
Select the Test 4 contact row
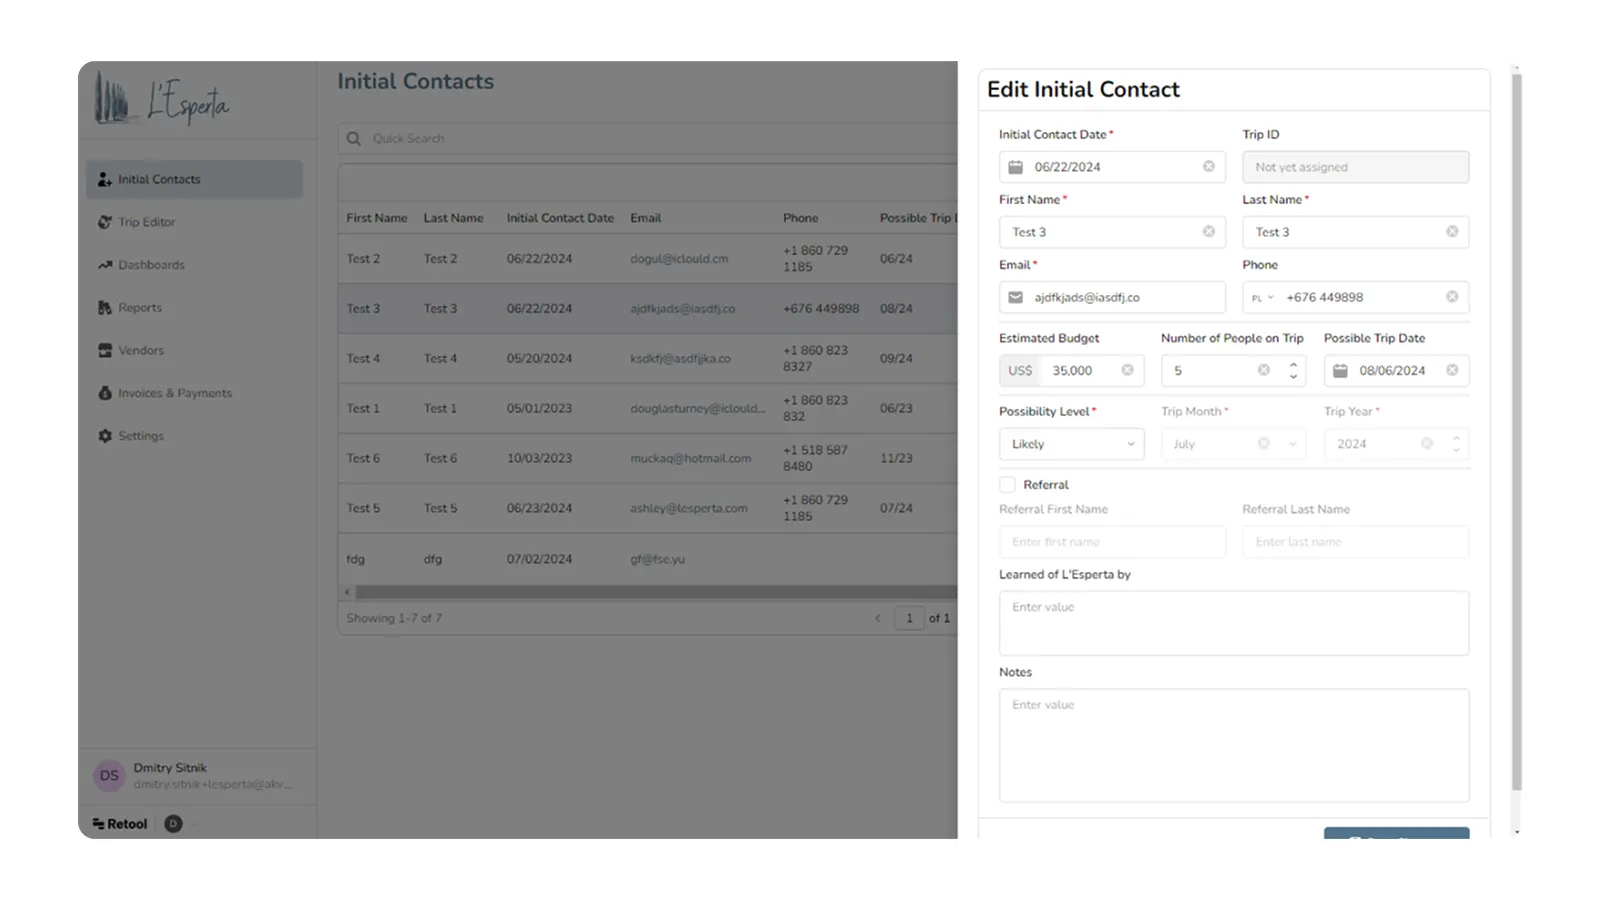pos(648,358)
